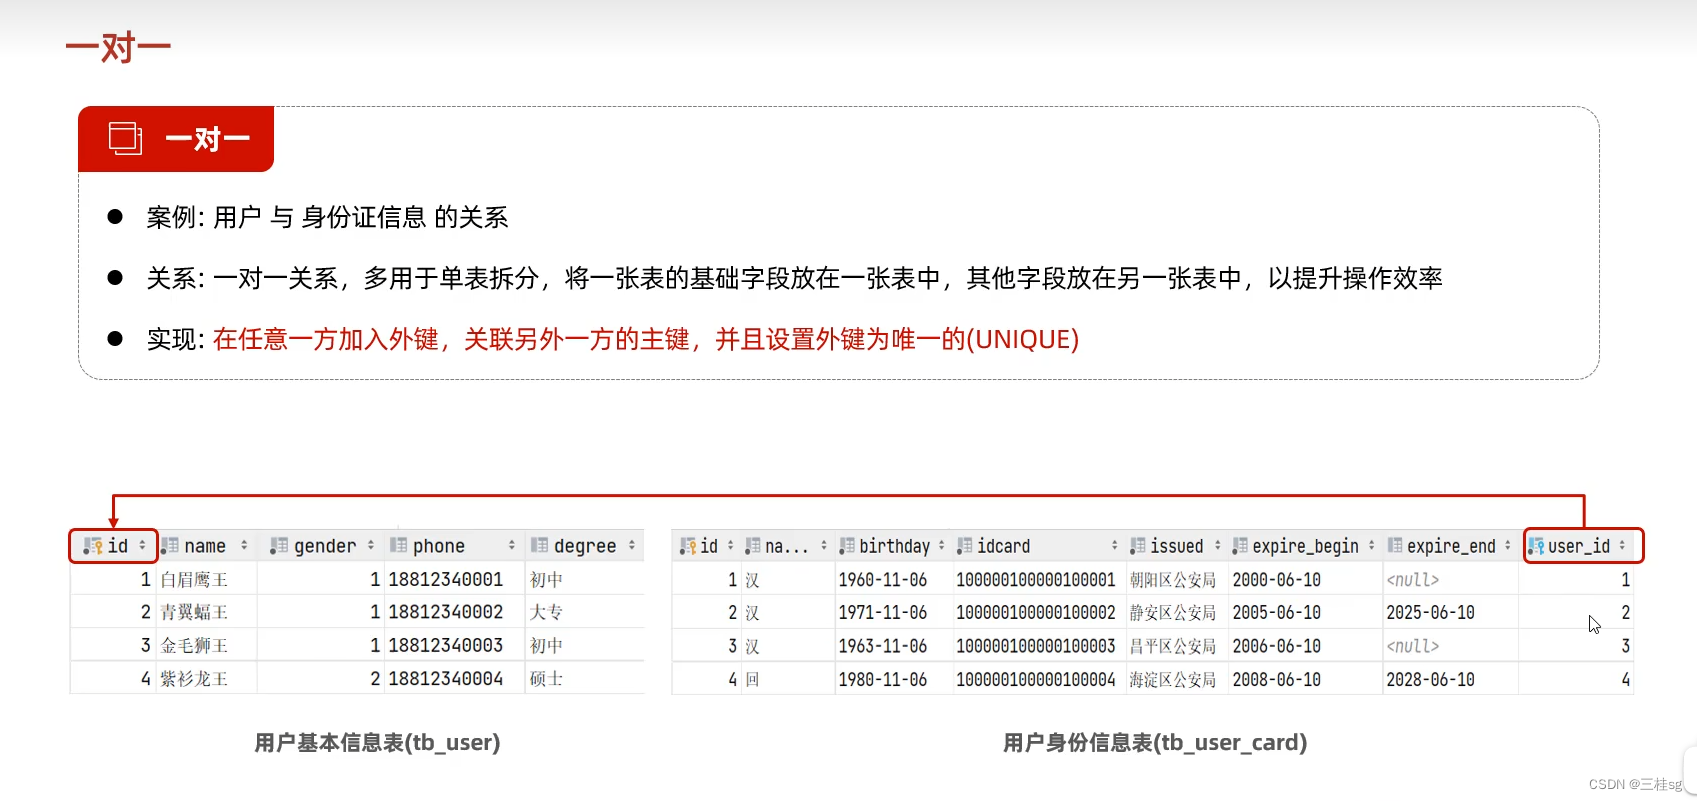Viewport: 1697px width, 801px height.
Task: Click the issued column icon
Action: tap(1138, 546)
